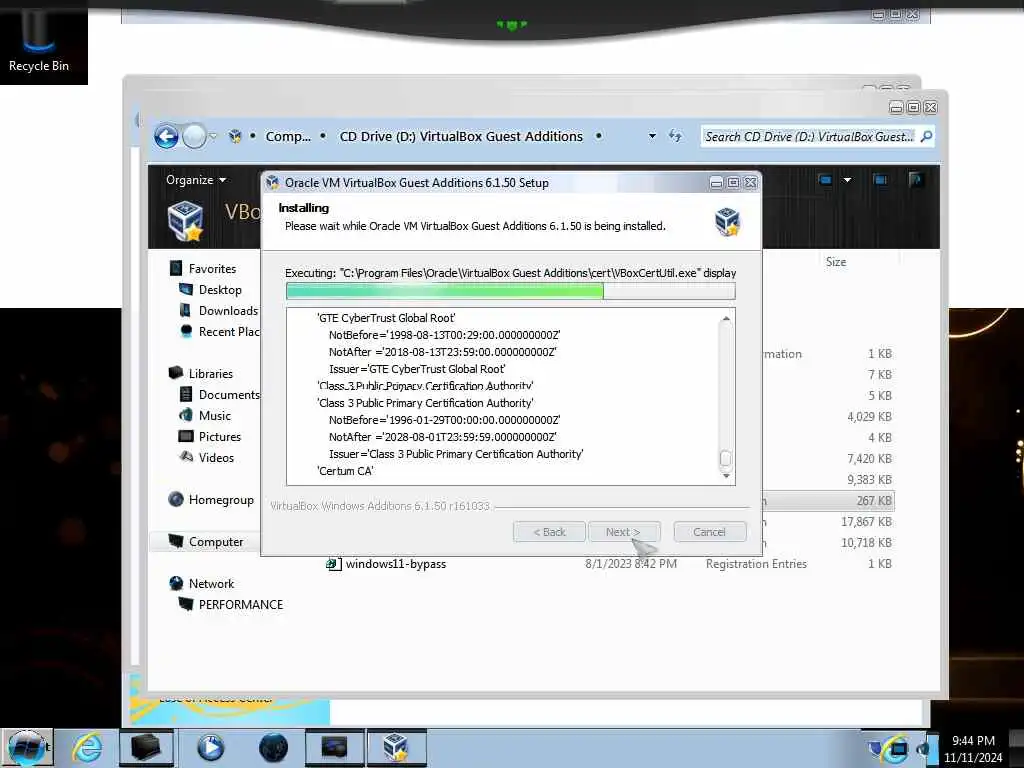Cancel the Guest Additions installation
This screenshot has height=768, width=1024.
709,532
